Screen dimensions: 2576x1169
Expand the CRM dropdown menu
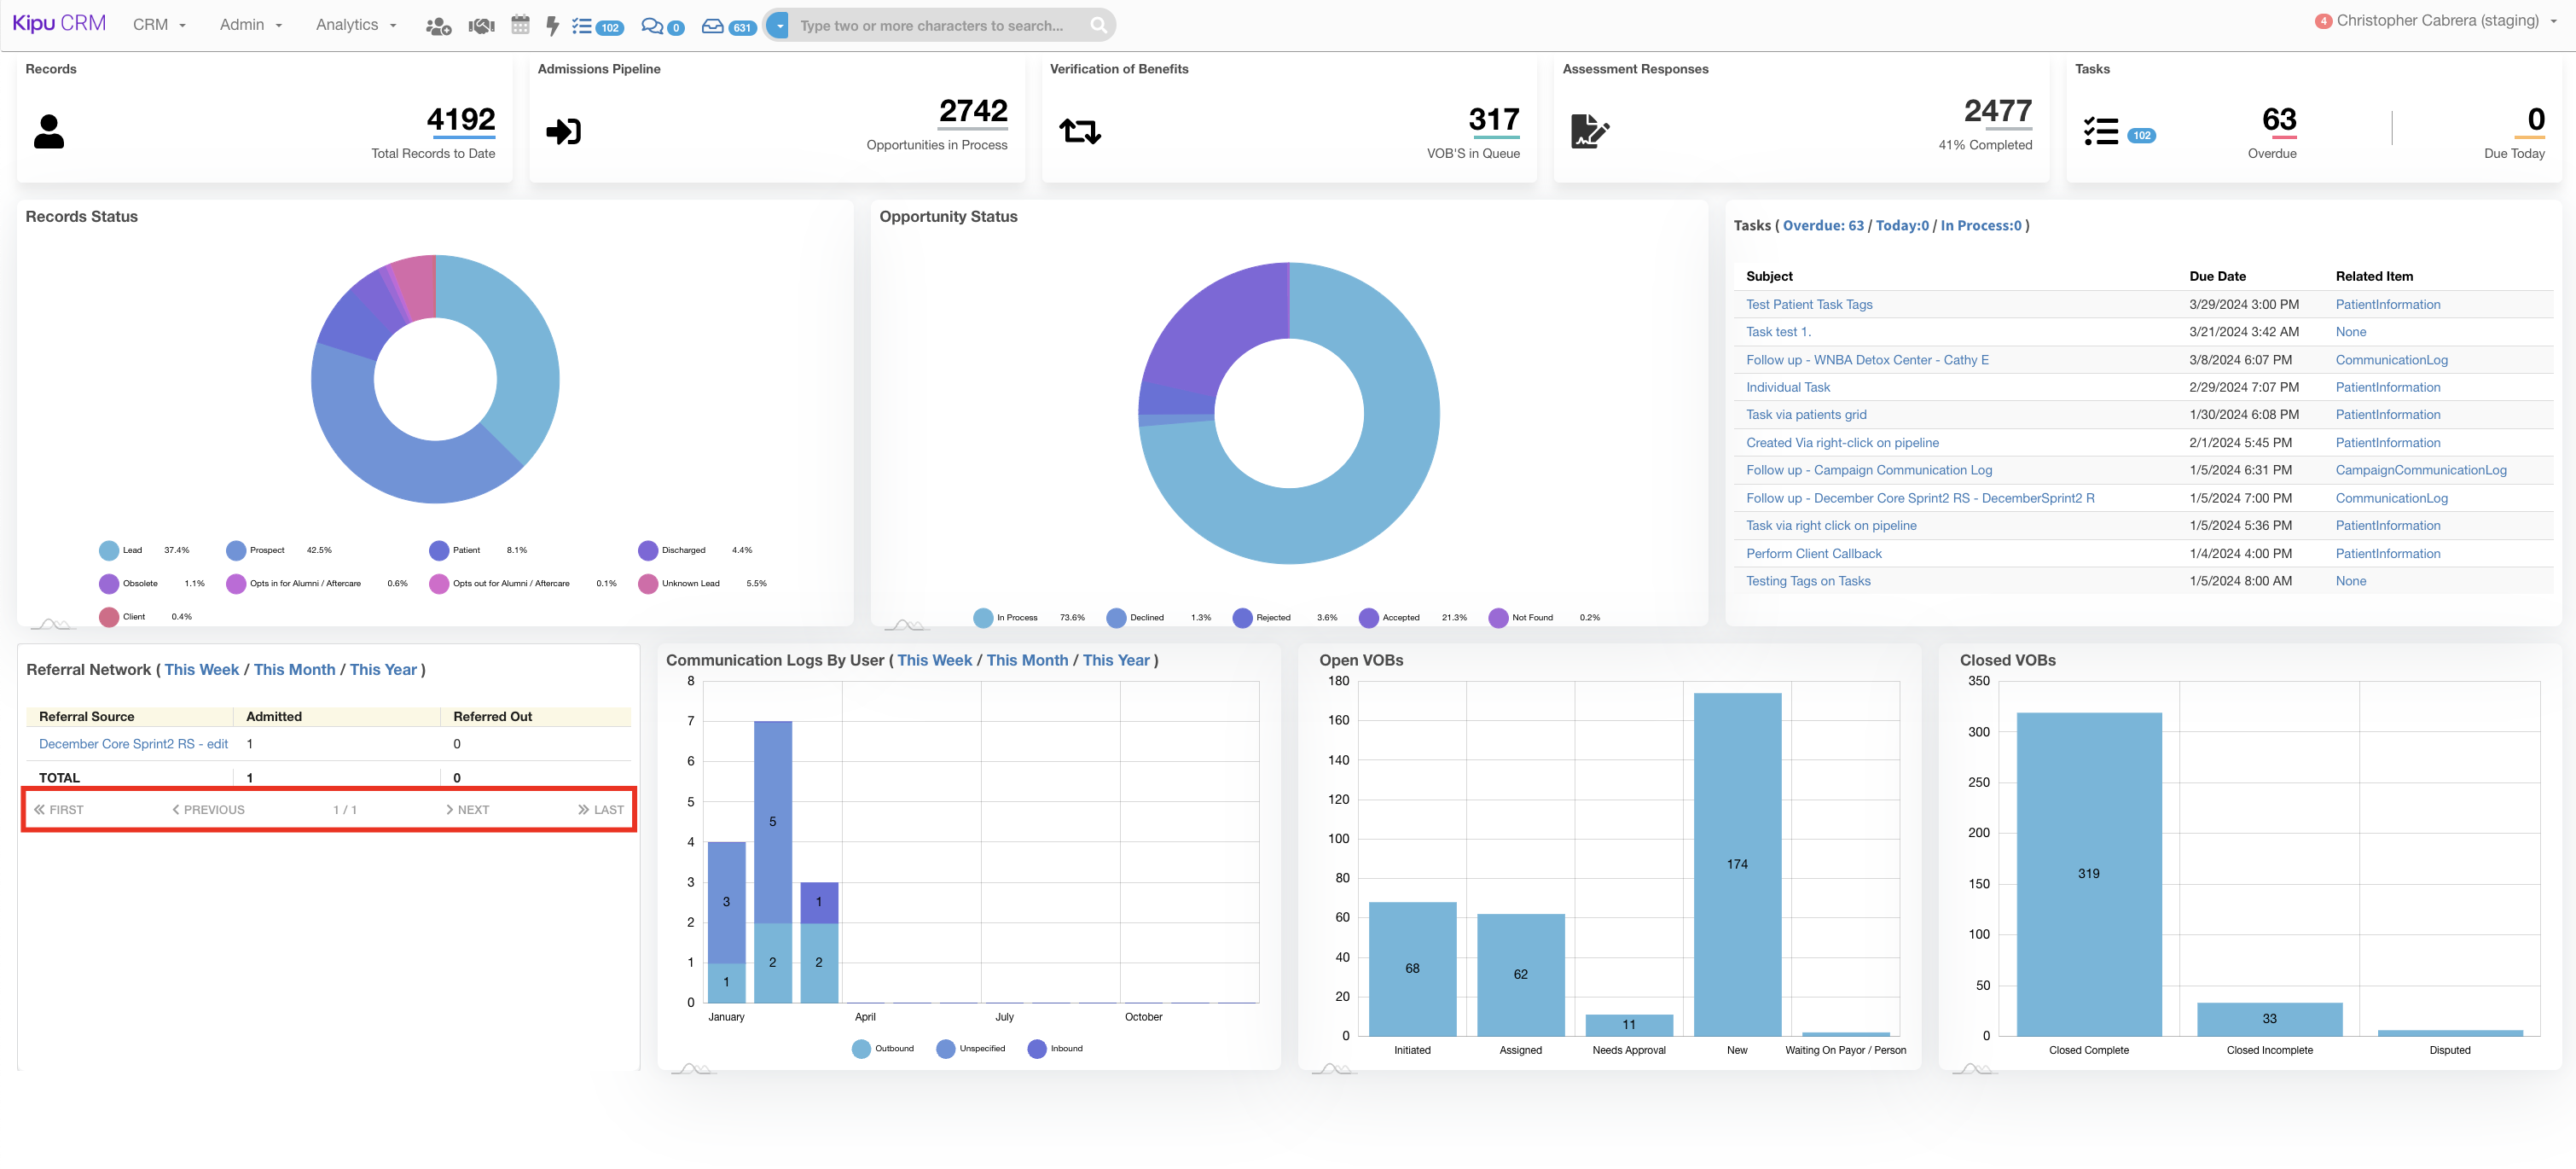pyautogui.click(x=160, y=25)
